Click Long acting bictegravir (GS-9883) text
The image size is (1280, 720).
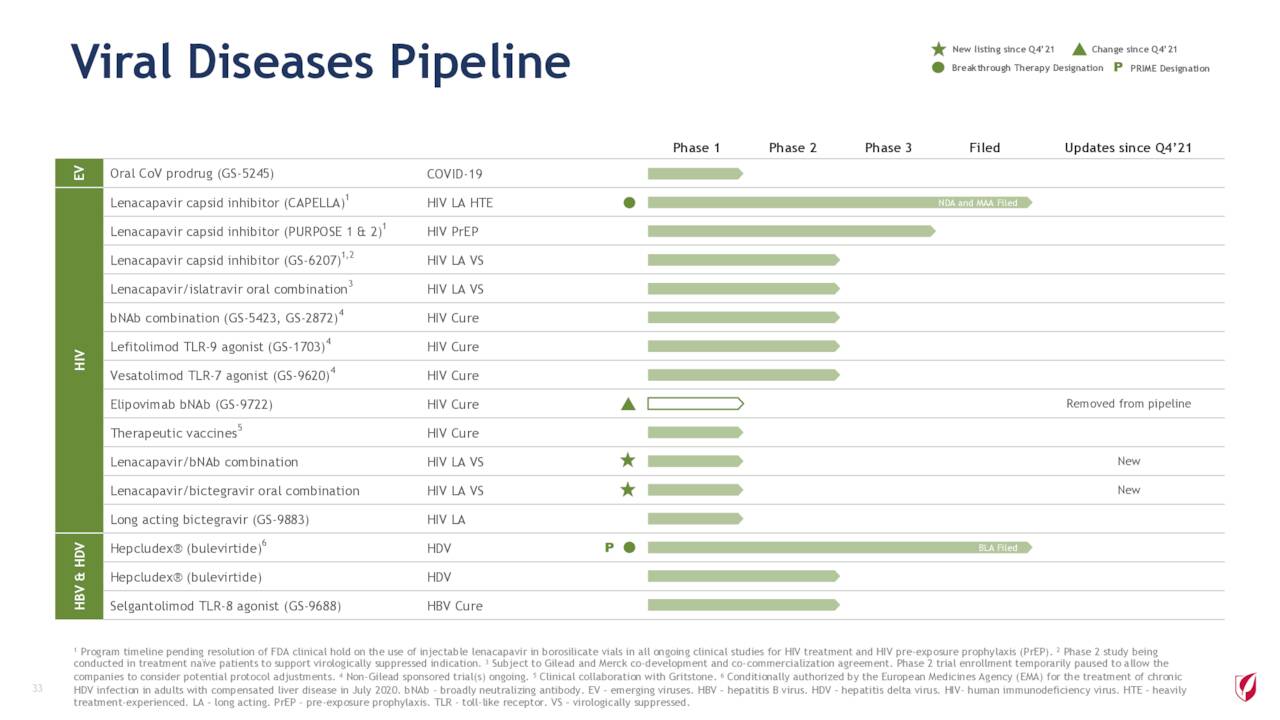209,520
